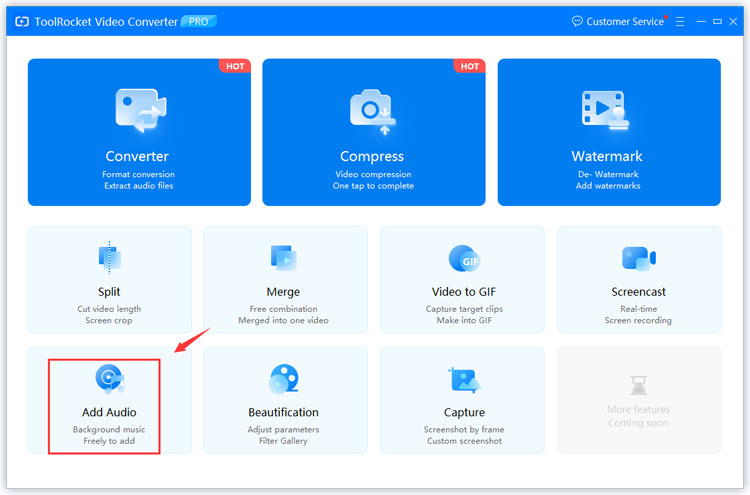The image size is (750, 495).
Task: Select the Add Audio title label
Action: (x=109, y=412)
